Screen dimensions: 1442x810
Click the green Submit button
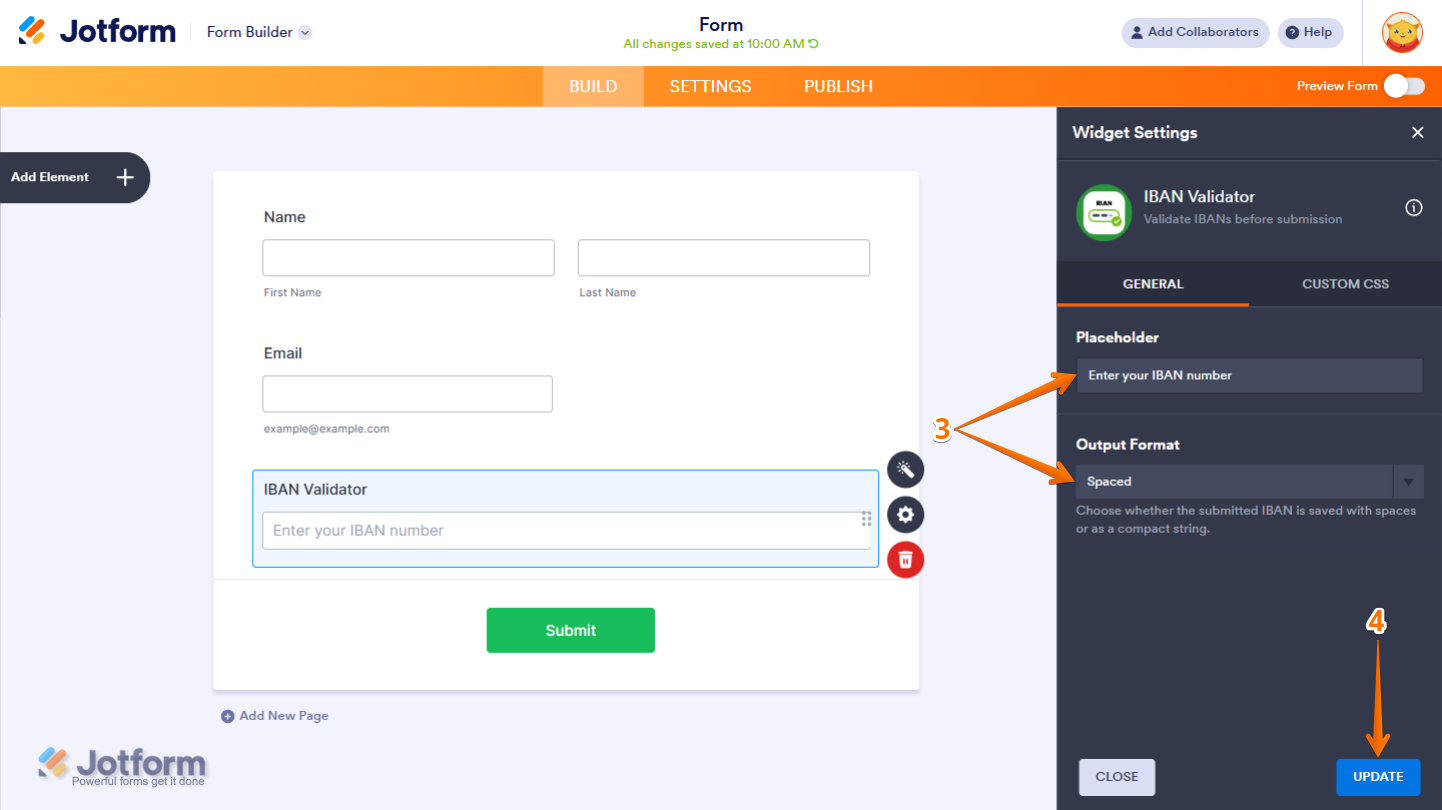tap(571, 630)
